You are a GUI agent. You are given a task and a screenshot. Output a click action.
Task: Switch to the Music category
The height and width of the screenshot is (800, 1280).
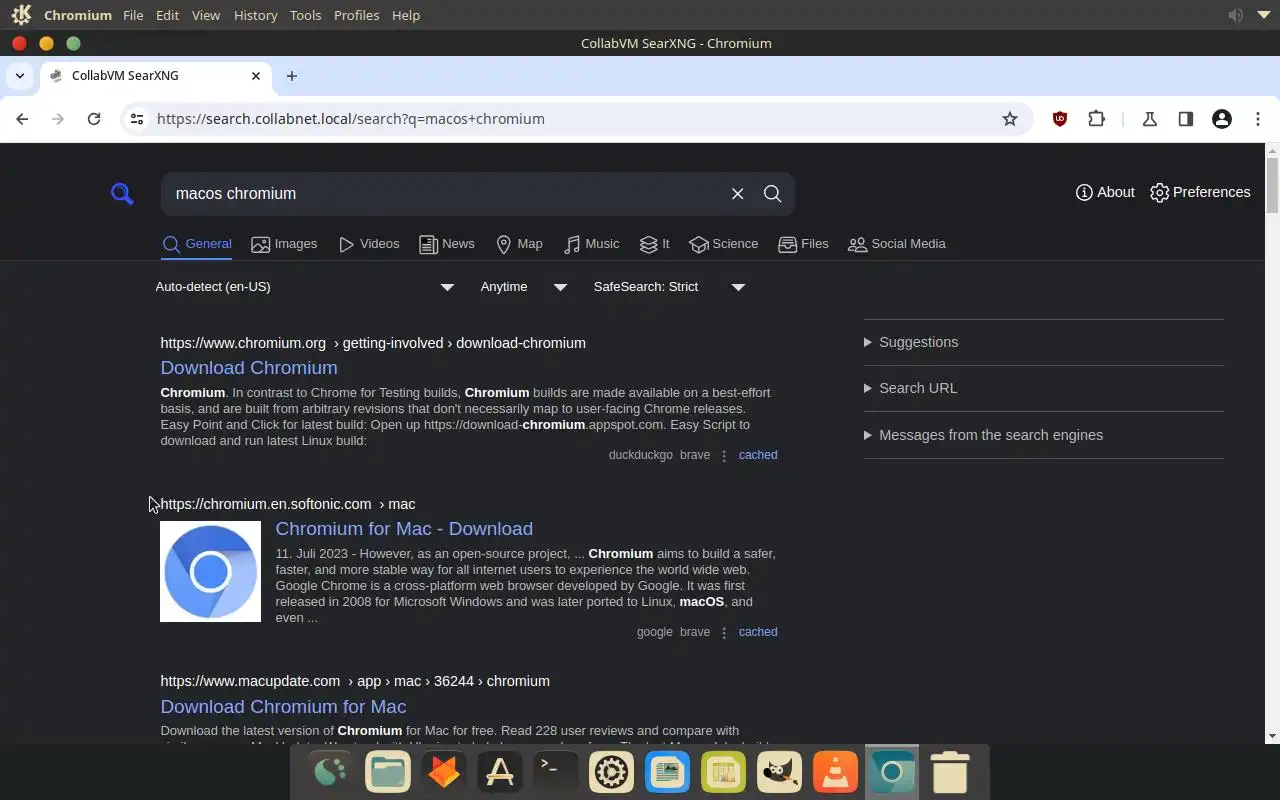(591, 244)
